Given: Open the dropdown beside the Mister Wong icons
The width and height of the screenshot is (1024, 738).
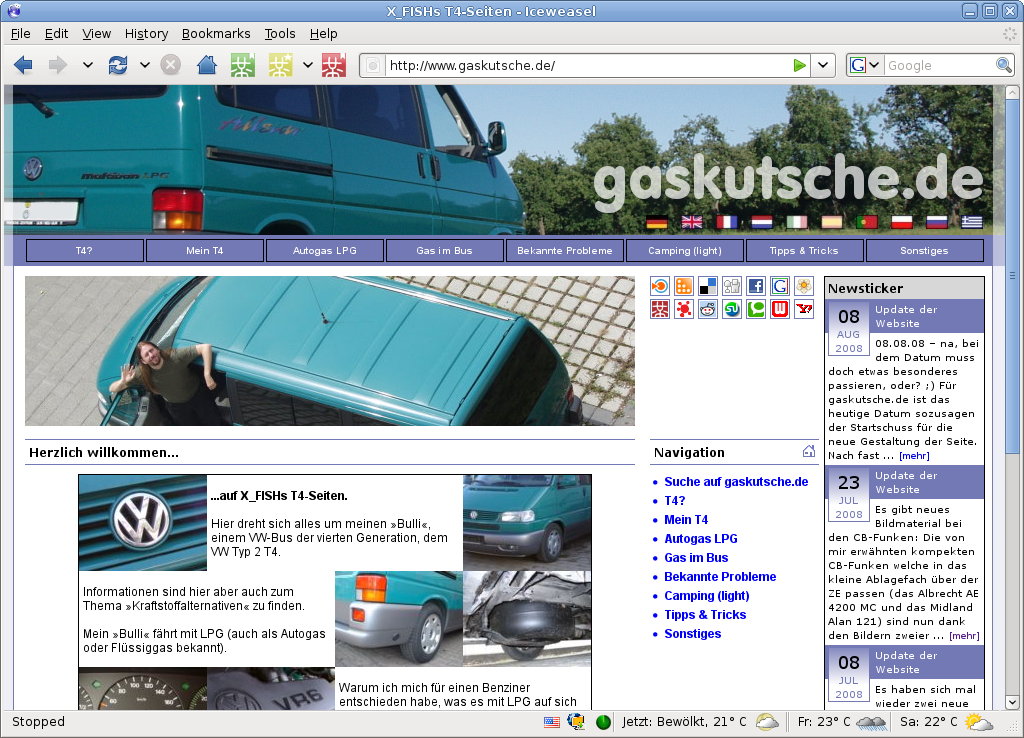Looking at the screenshot, I should (308, 65).
